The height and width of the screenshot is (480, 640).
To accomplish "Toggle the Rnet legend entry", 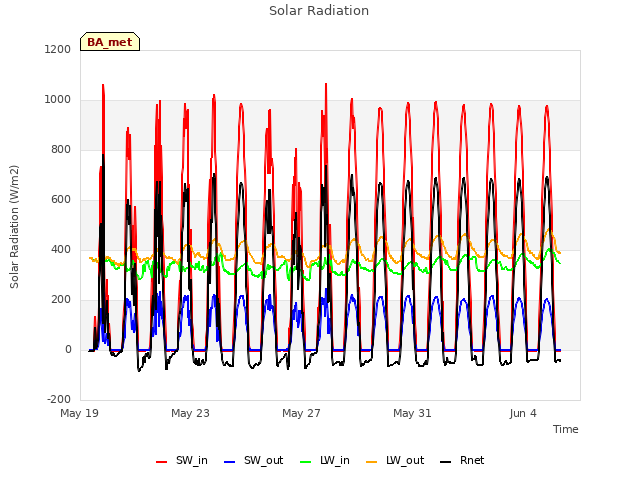I will click(462, 460).
